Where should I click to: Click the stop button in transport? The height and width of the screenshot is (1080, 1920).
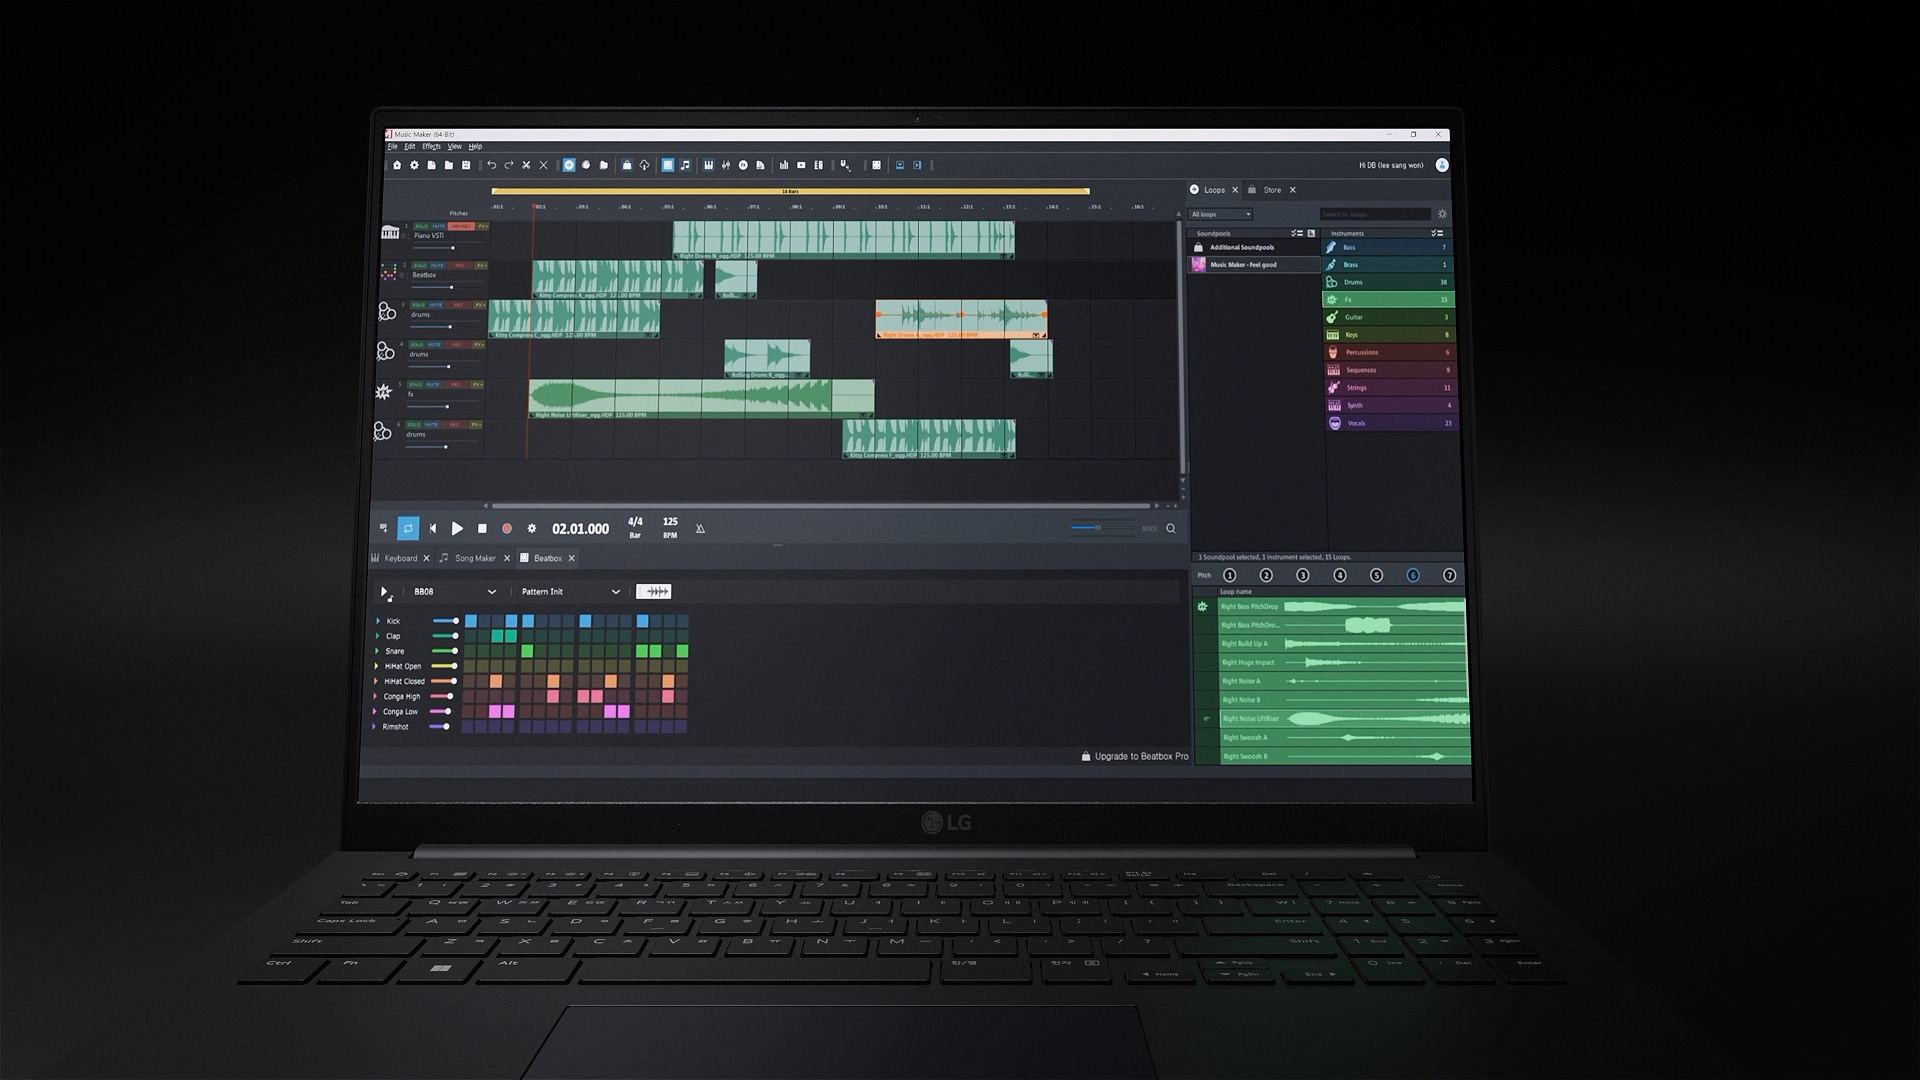(x=482, y=529)
